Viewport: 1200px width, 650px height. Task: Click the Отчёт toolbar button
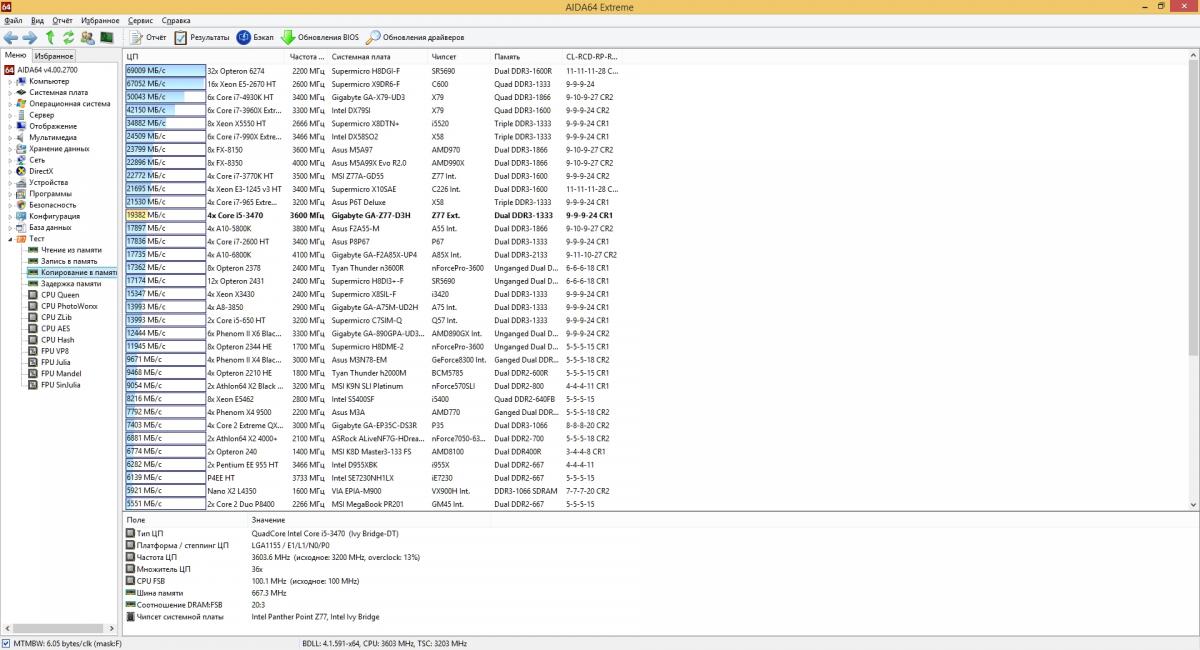(149, 38)
